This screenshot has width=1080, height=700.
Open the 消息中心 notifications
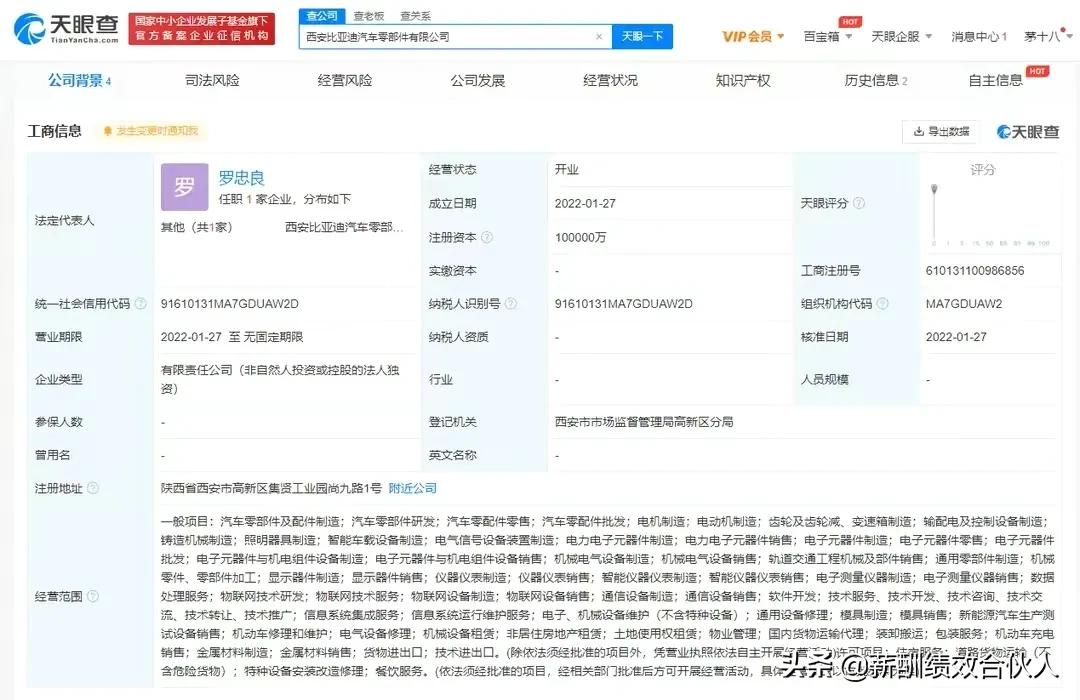coord(978,37)
